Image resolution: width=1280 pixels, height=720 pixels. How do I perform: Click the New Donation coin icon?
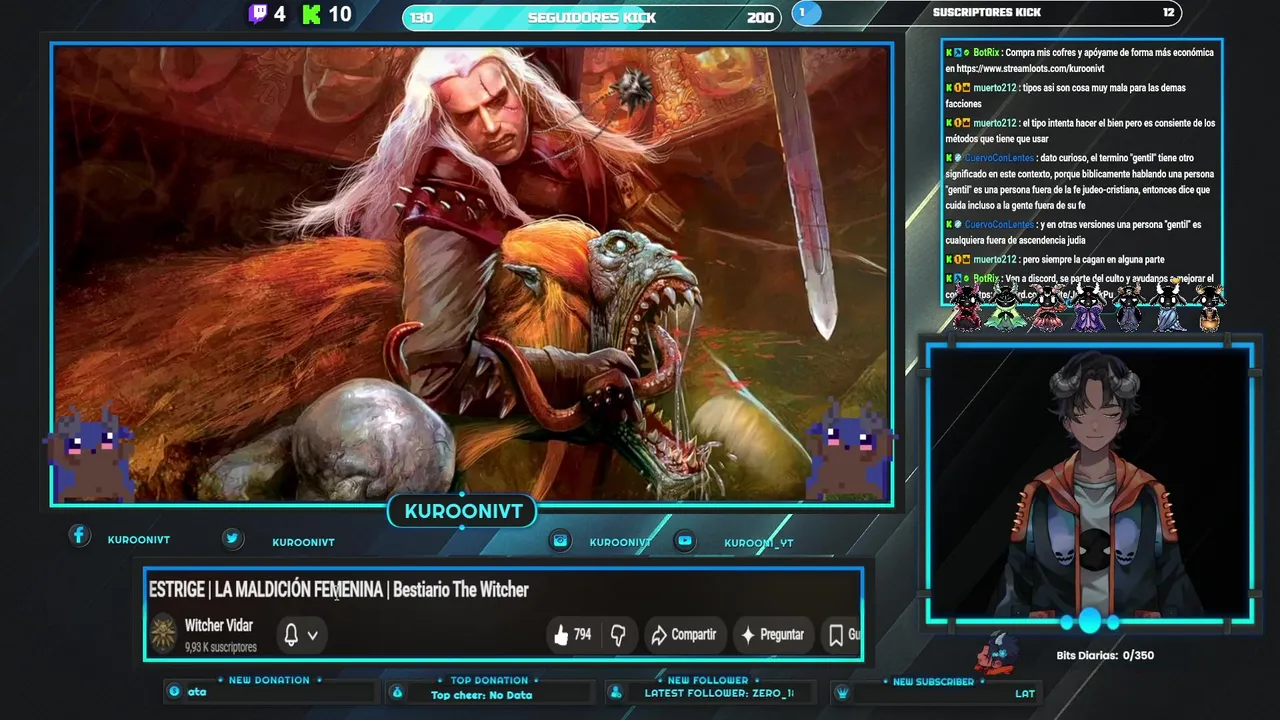tap(174, 691)
